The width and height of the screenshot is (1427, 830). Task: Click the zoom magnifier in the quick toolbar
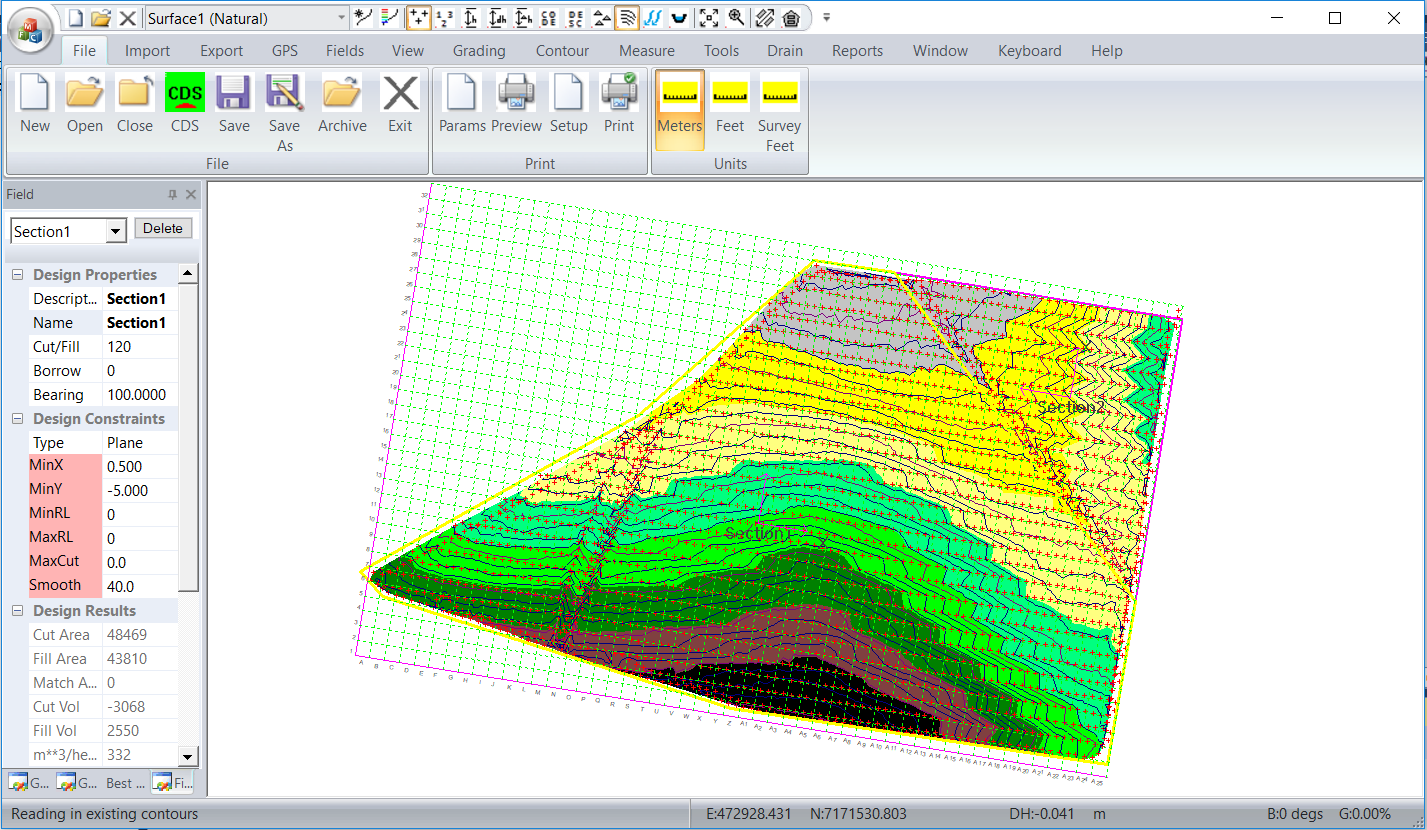pyautogui.click(x=736, y=18)
